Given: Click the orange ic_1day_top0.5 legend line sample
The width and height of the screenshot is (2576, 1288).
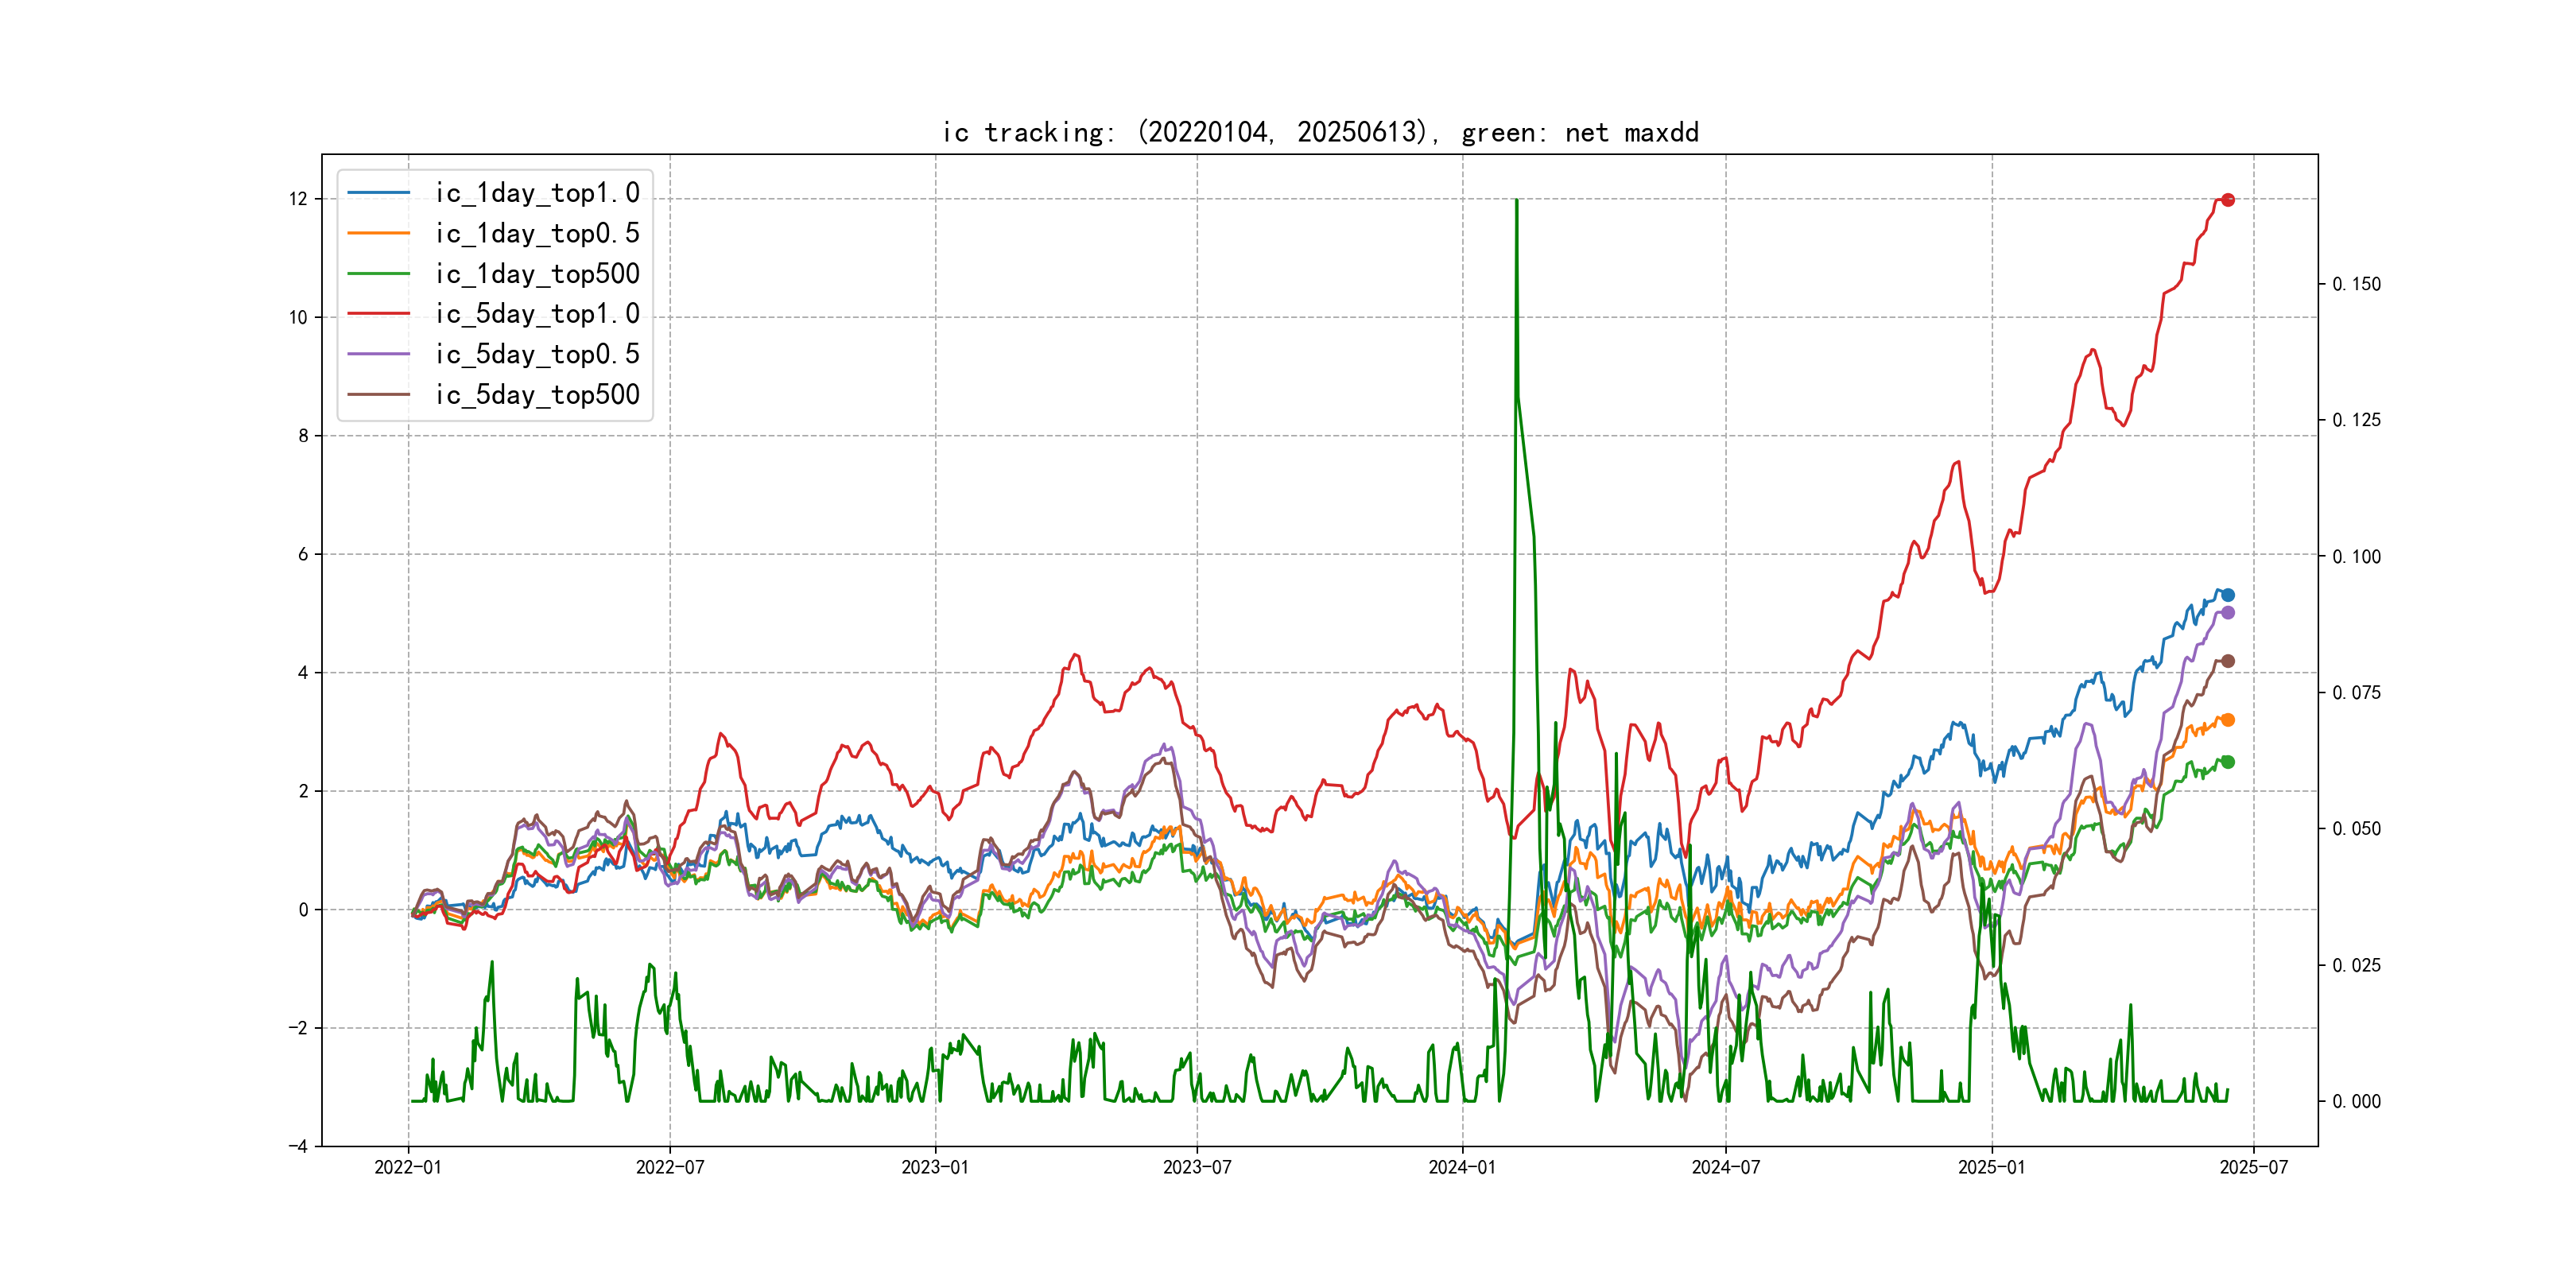Looking at the screenshot, I should tap(378, 233).
